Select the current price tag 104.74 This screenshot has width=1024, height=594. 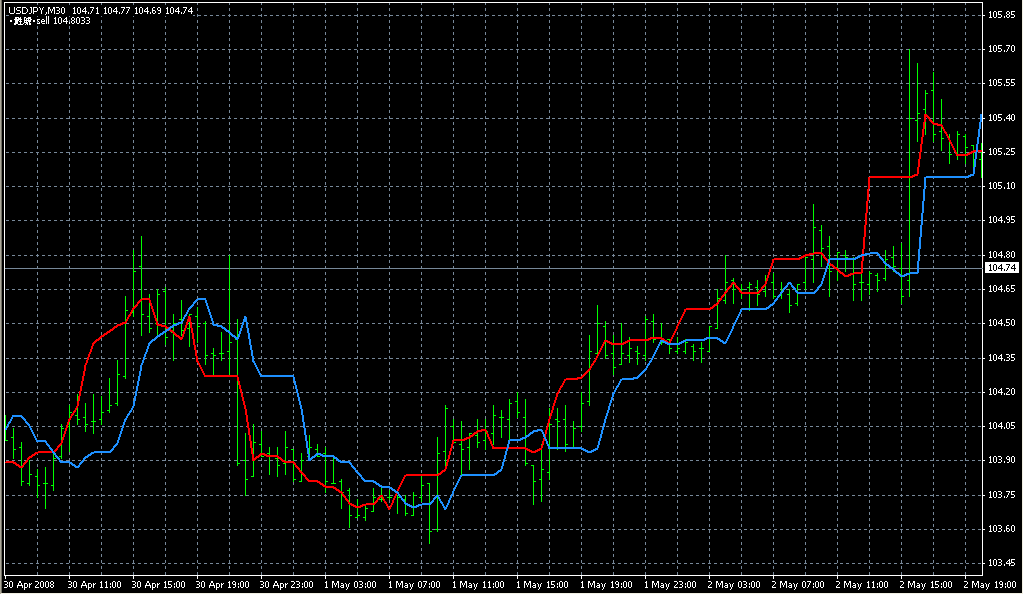pos(1001,268)
